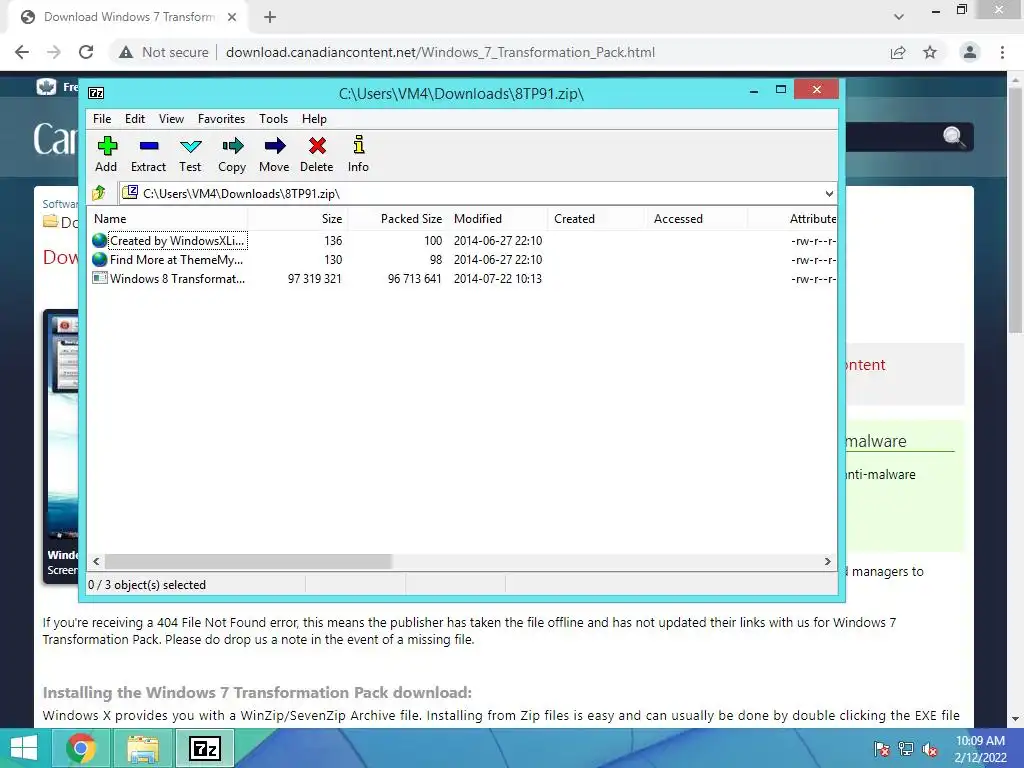Open a new Chrome tab

point(270,17)
